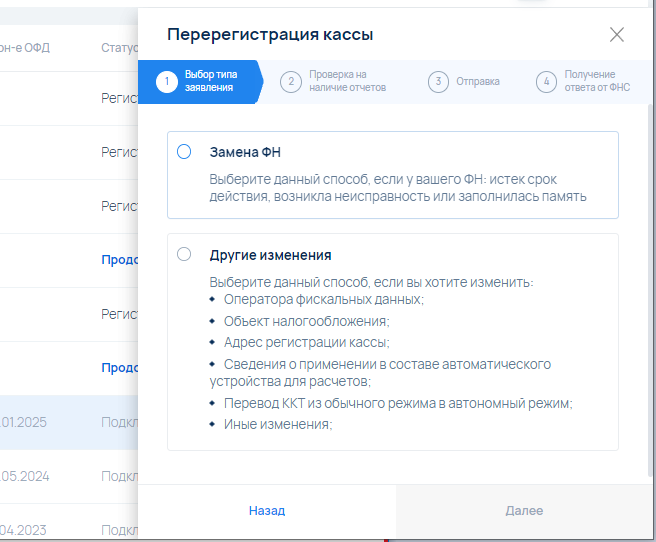Image resolution: width=656 pixels, height=542 pixels.
Task: Open the second bold blue Продо… status link
Action: tap(119, 368)
